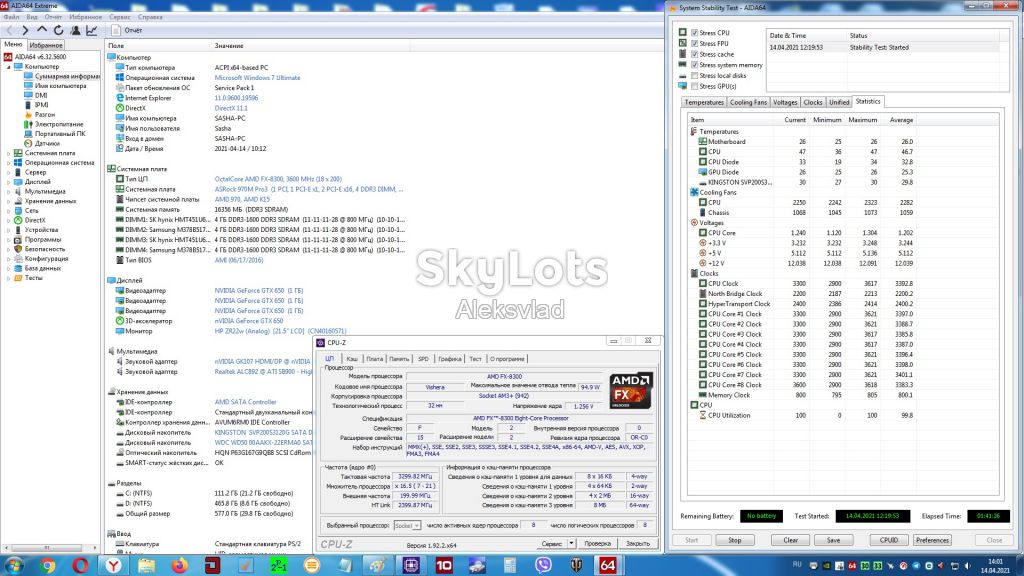Click the Проверка button in CPU-Z

[598, 543]
